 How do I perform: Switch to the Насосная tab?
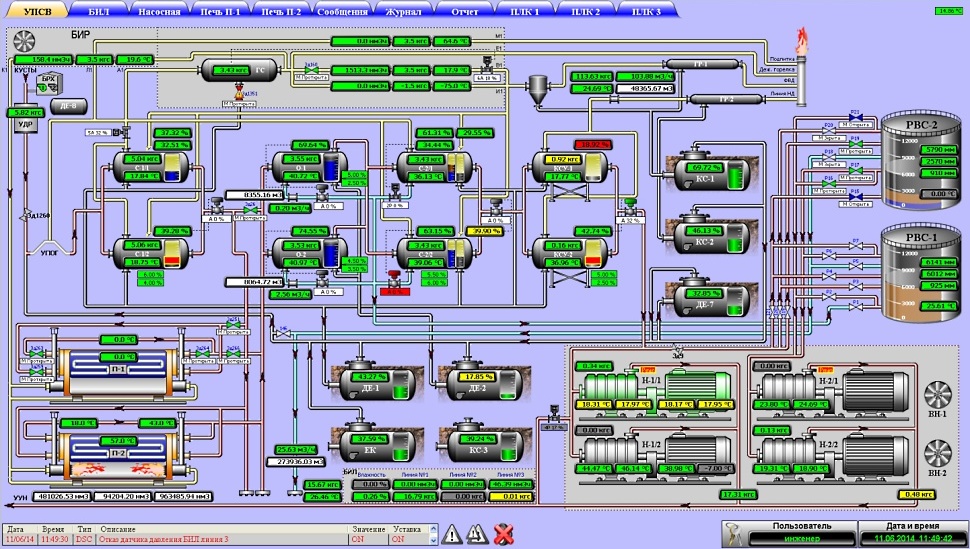click(x=160, y=10)
